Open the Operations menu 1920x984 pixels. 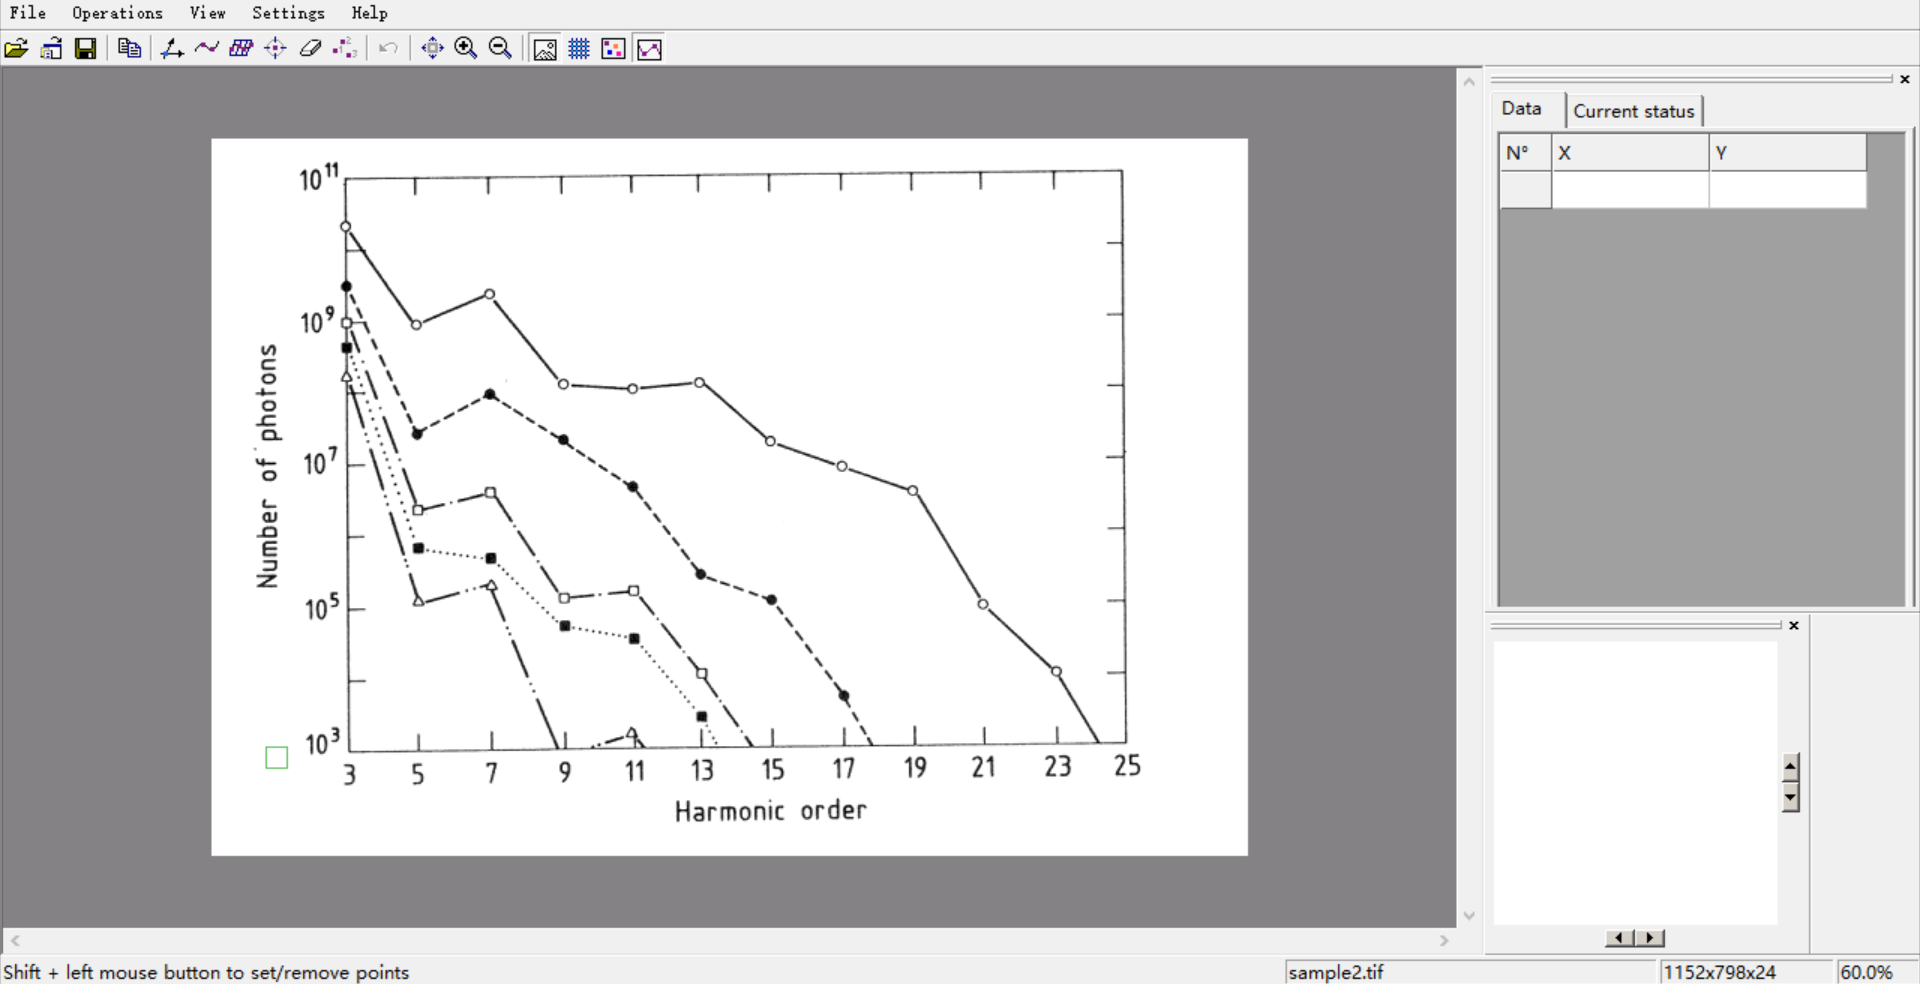pyautogui.click(x=117, y=13)
